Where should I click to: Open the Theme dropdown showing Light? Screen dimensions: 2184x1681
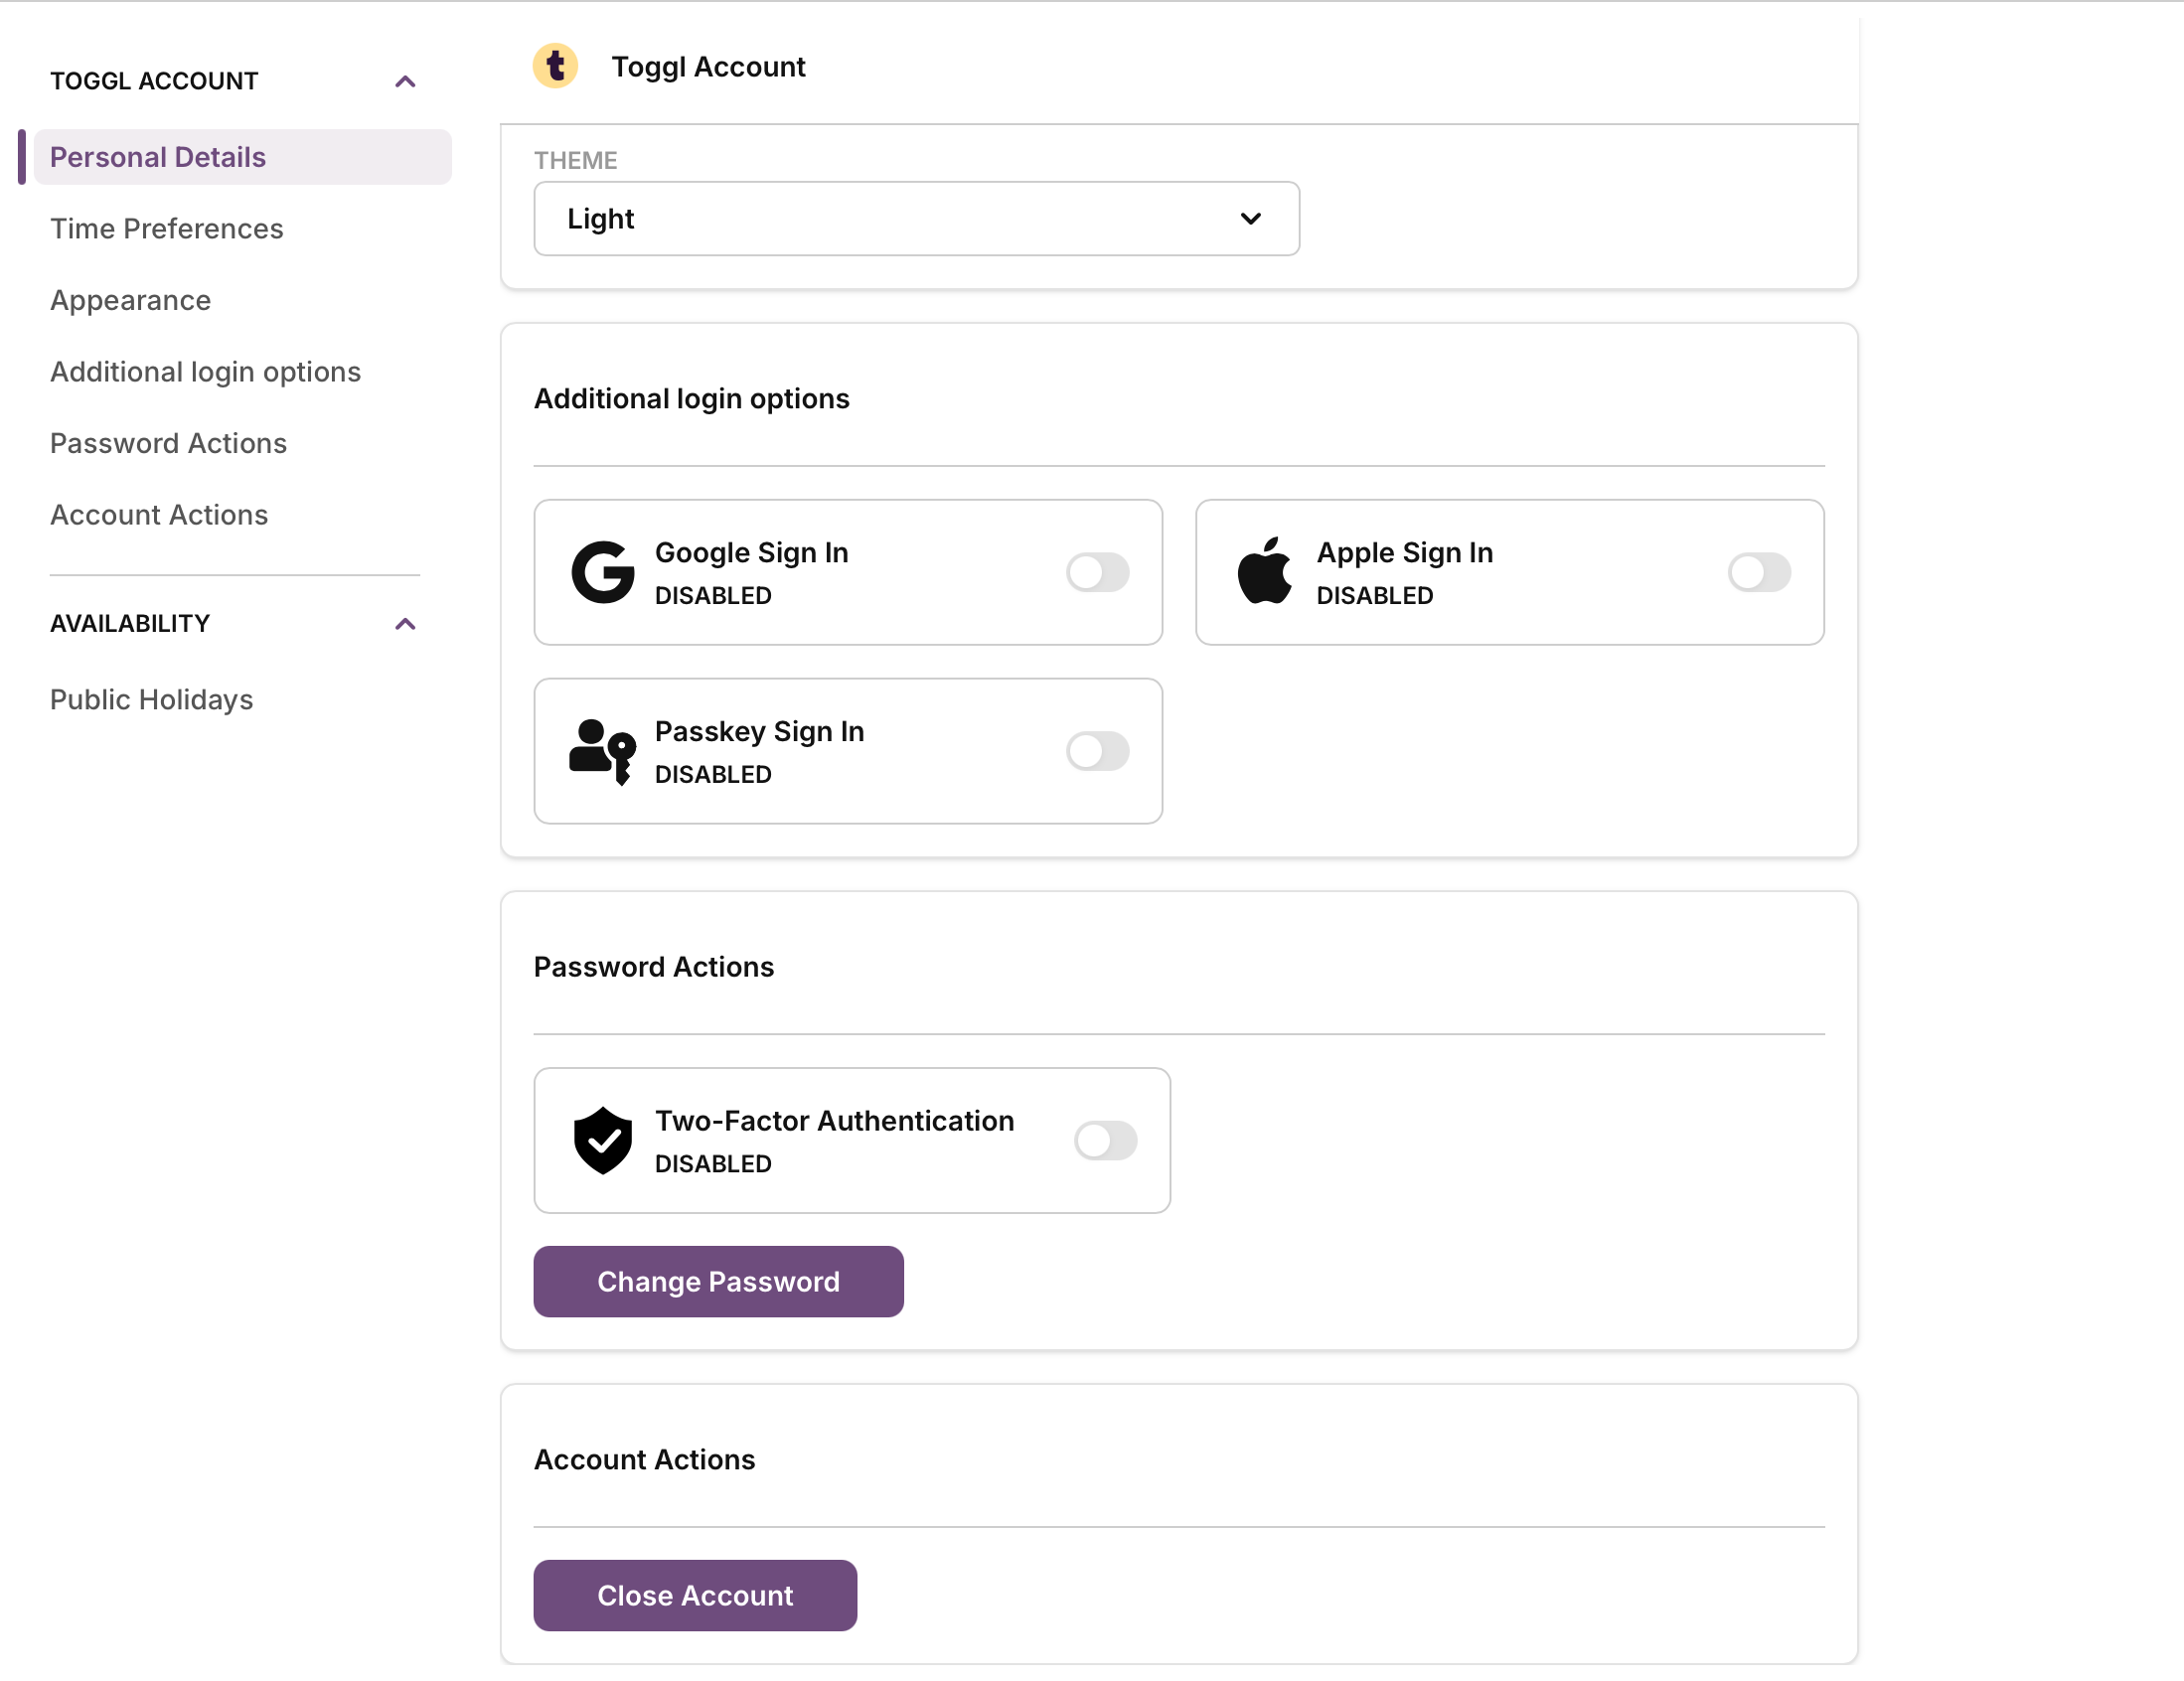tap(916, 218)
